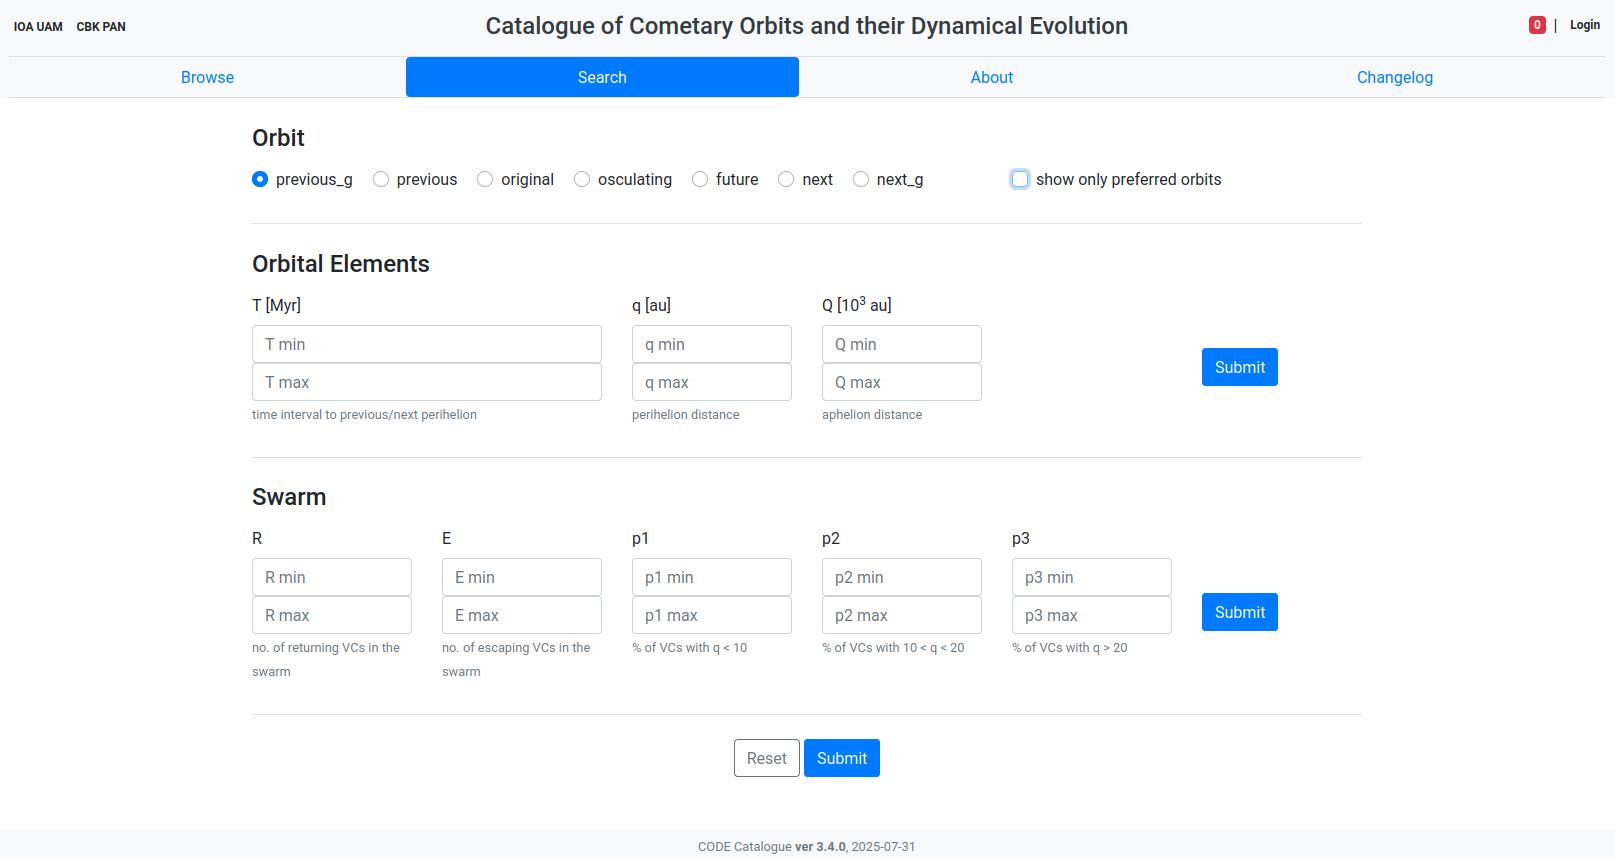Click the p3 max input field
Viewport: 1615px width, 857px height.
(1091, 615)
